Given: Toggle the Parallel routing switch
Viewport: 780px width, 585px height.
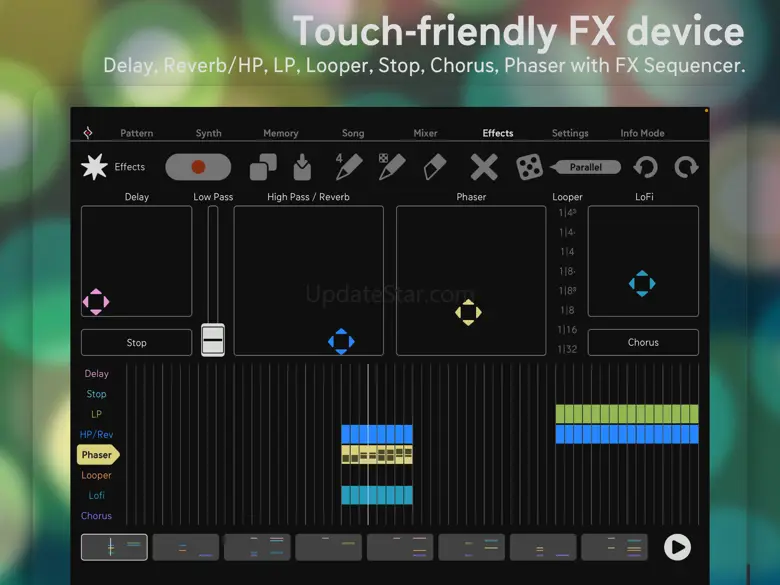Looking at the screenshot, I should 586,167.
